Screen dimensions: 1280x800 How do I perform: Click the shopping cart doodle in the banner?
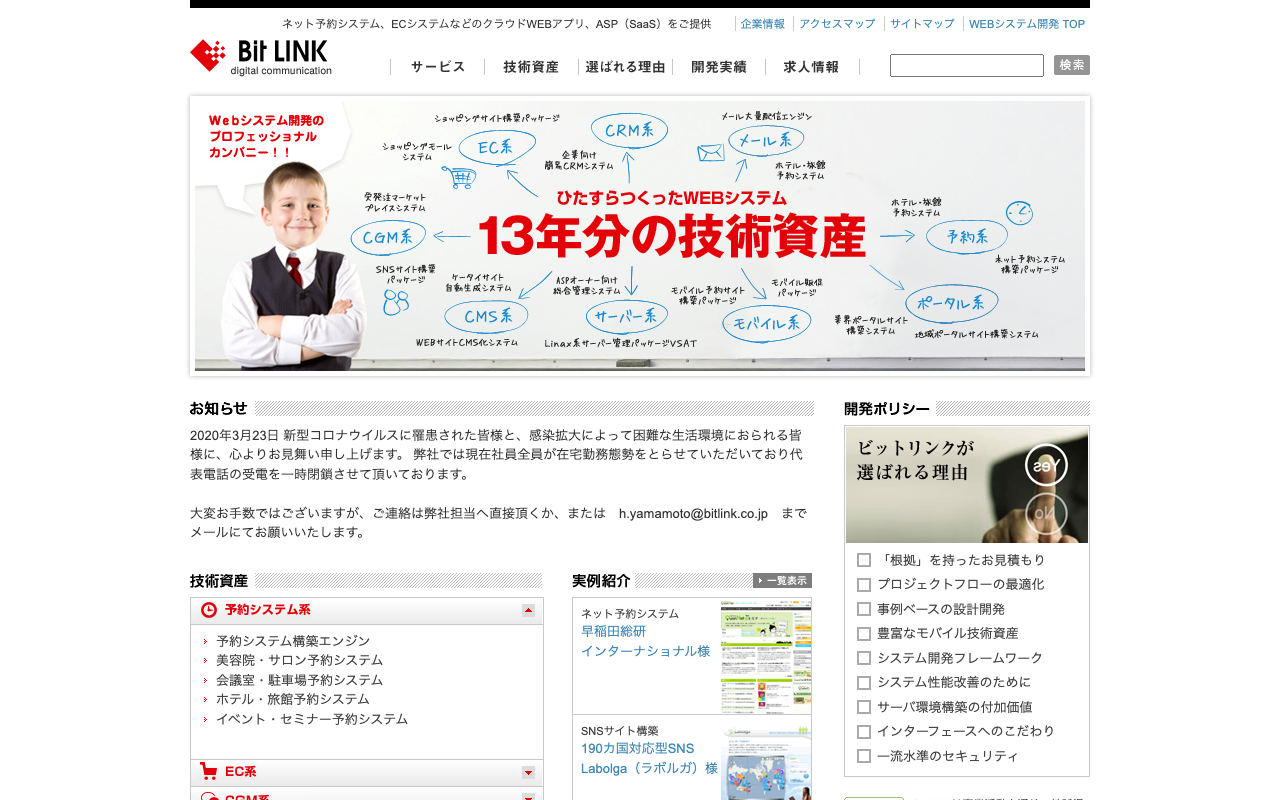(x=459, y=177)
